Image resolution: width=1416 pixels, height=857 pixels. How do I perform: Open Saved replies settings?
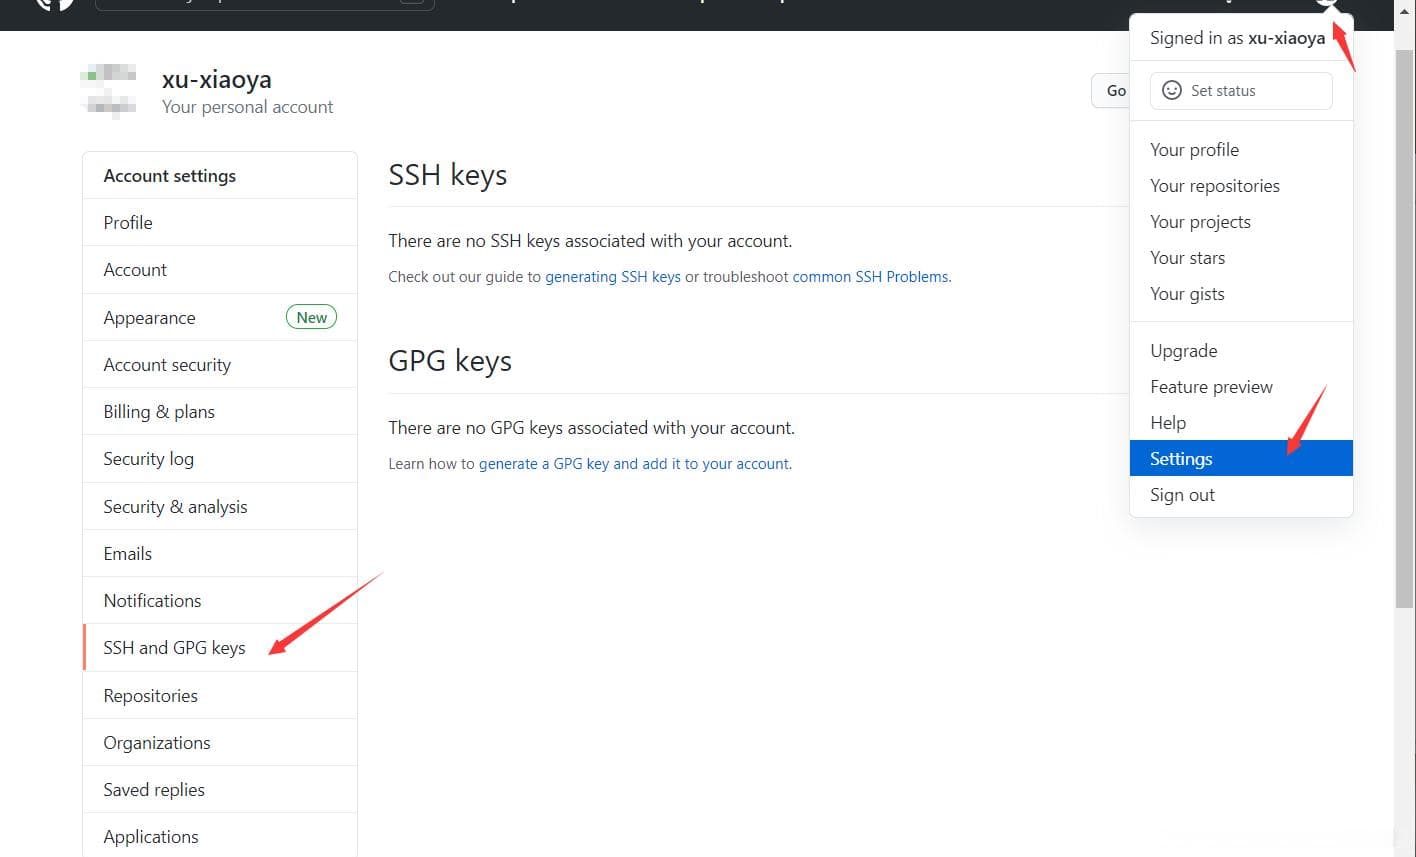pyautogui.click(x=220, y=790)
